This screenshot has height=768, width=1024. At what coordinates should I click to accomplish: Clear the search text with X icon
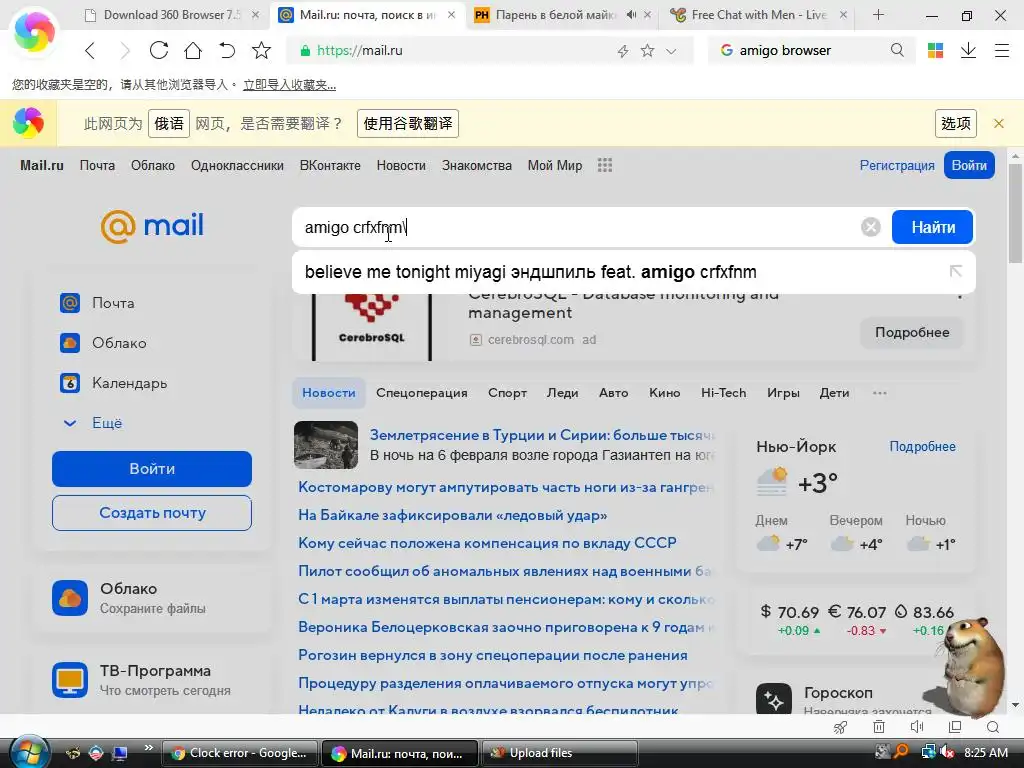coord(871,227)
